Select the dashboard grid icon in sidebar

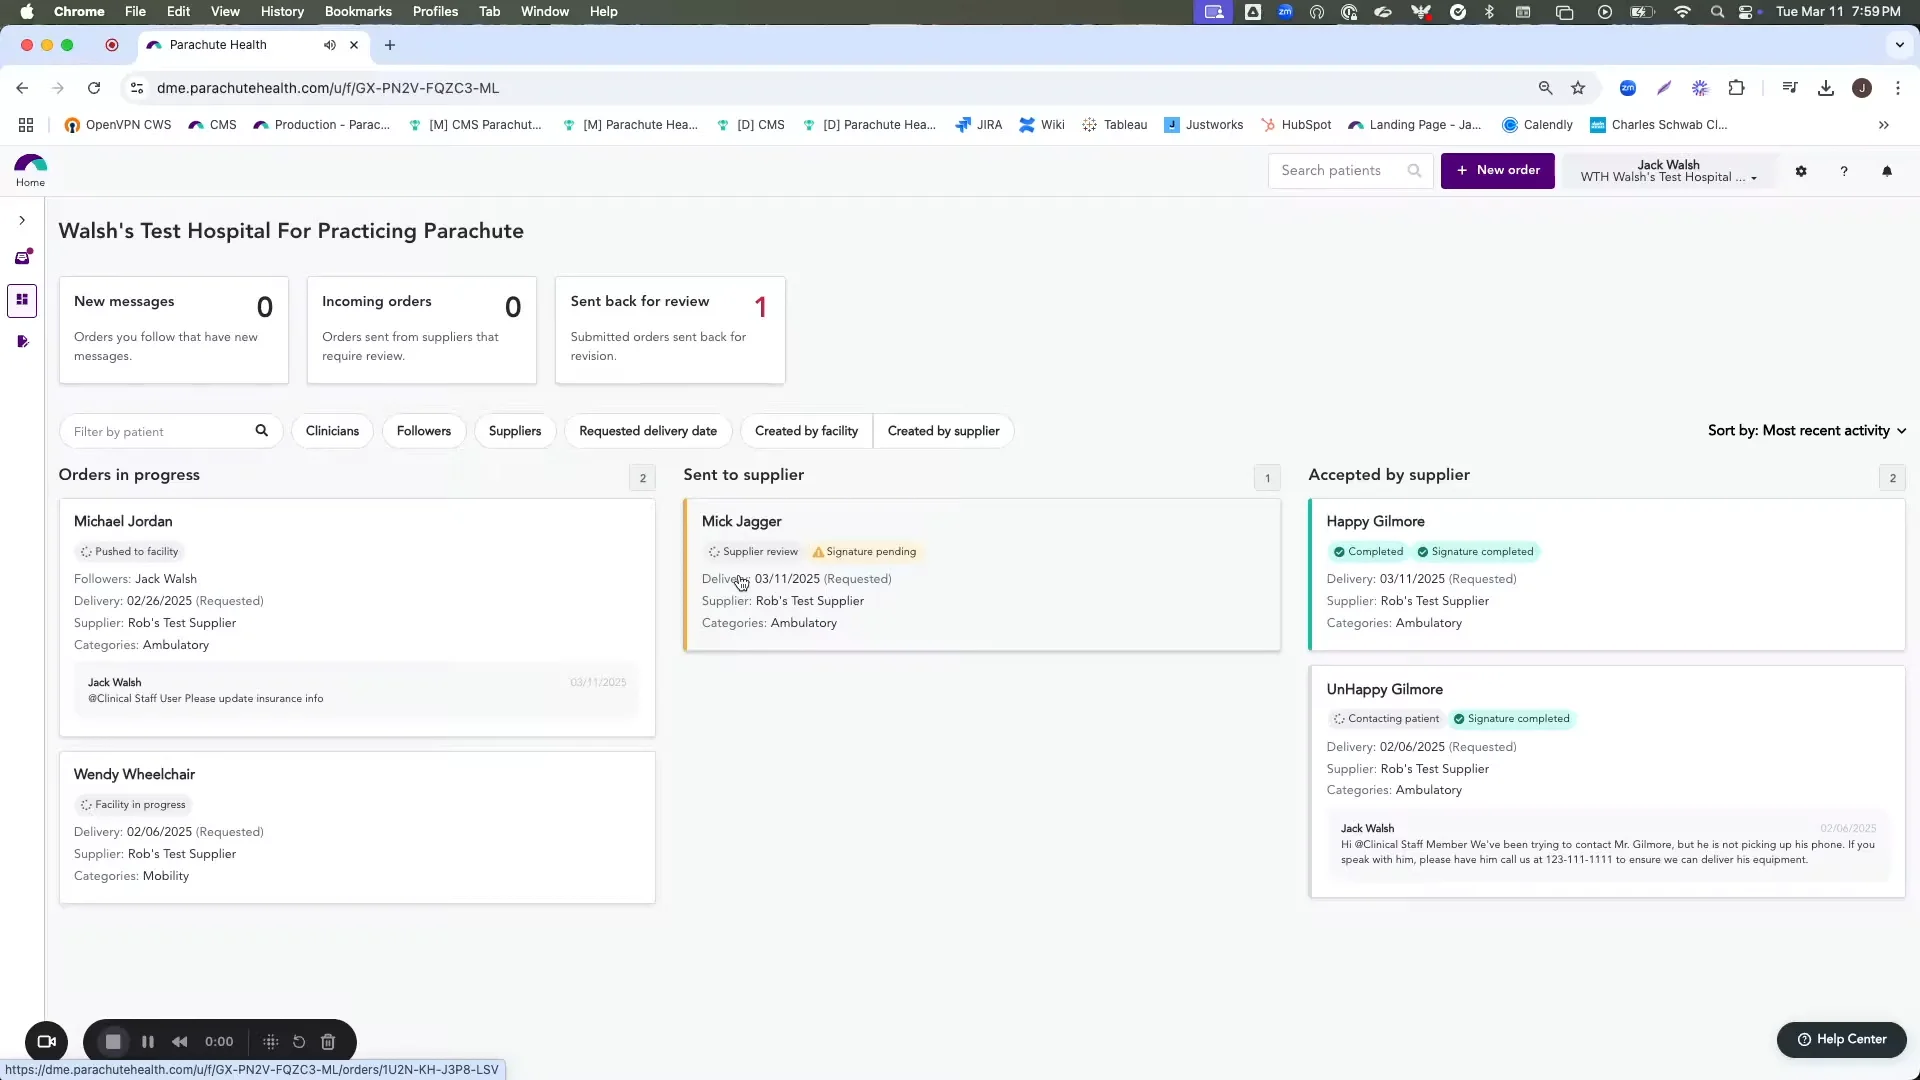[22, 300]
